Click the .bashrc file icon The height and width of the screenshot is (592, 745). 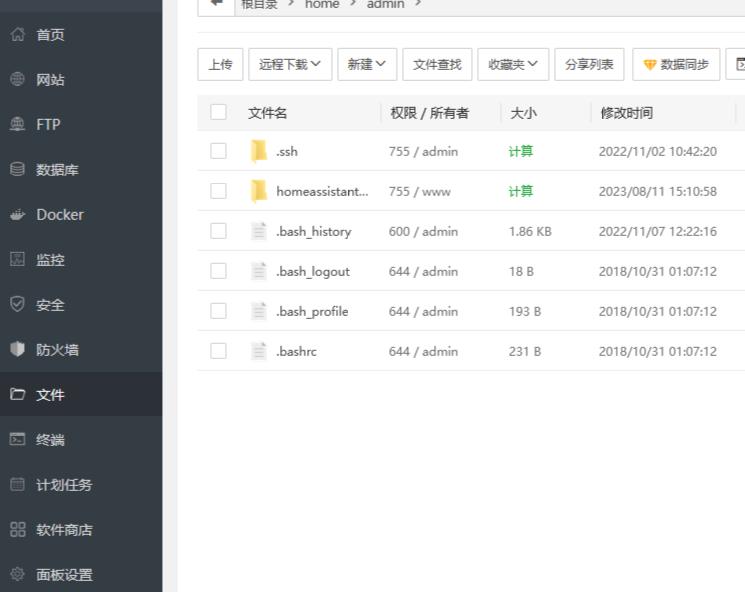pyautogui.click(x=259, y=351)
